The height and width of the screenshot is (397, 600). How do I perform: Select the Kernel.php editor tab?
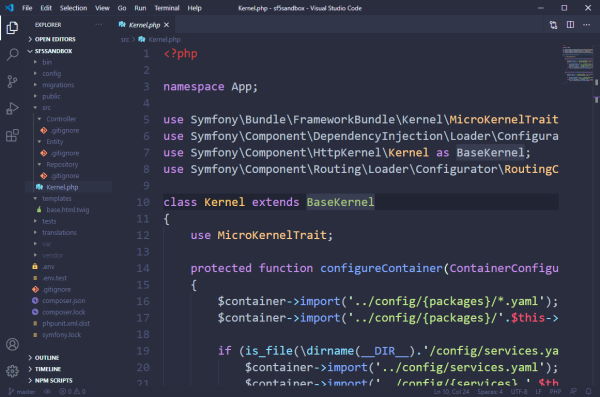coord(144,25)
